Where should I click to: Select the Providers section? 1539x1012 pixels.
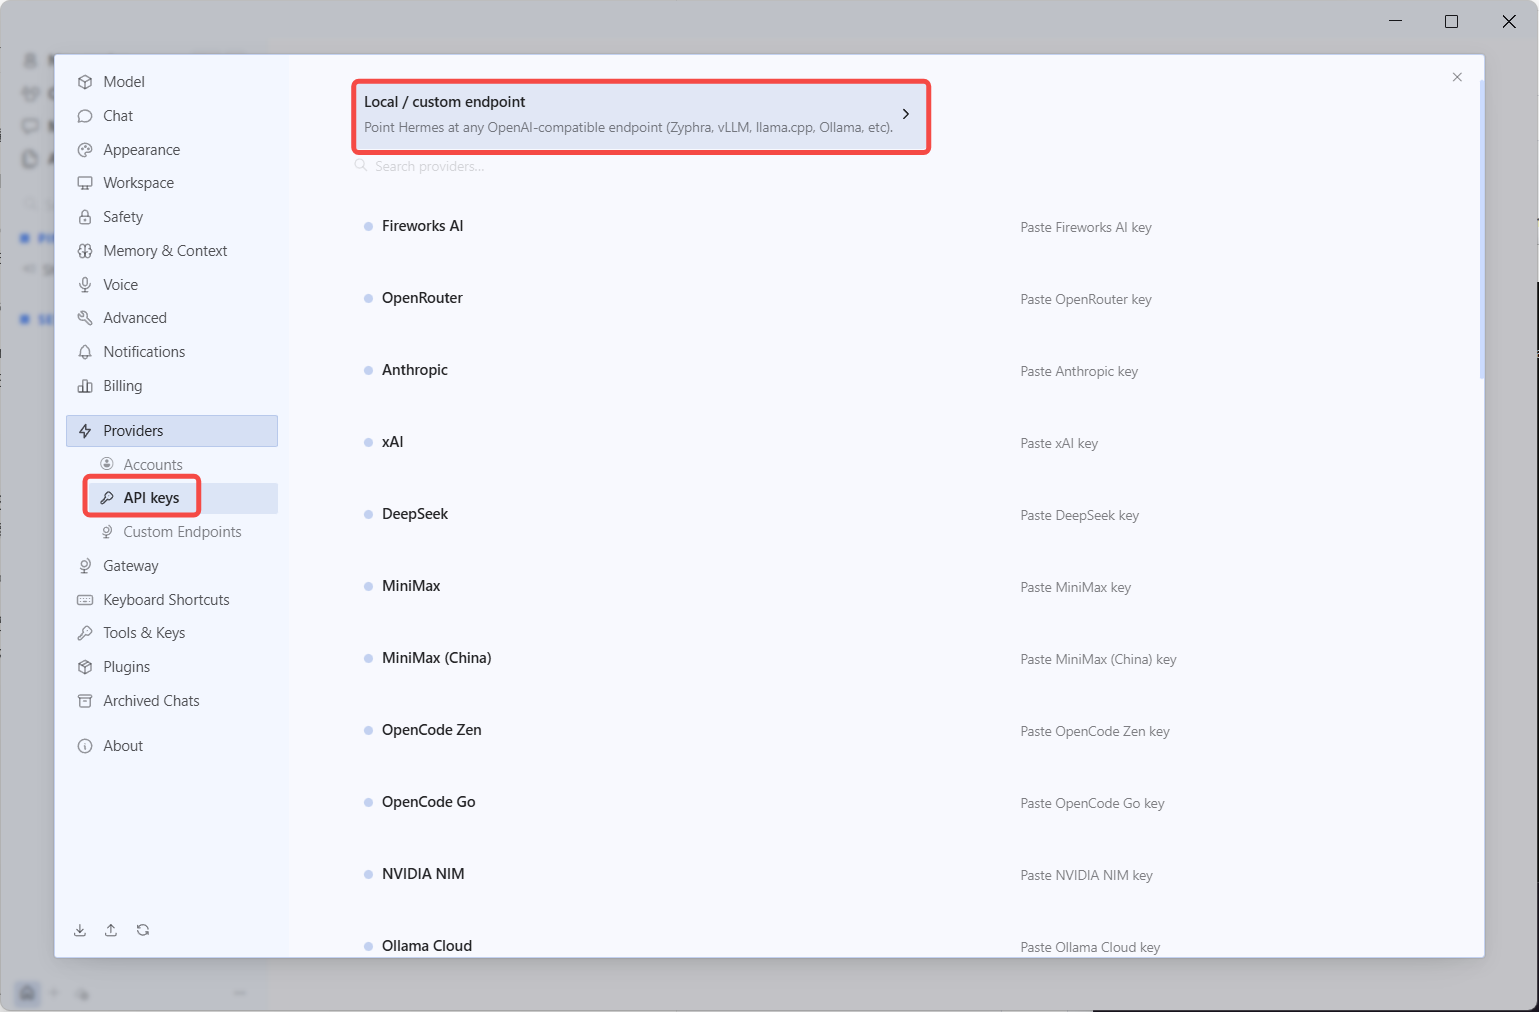click(x=172, y=431)
